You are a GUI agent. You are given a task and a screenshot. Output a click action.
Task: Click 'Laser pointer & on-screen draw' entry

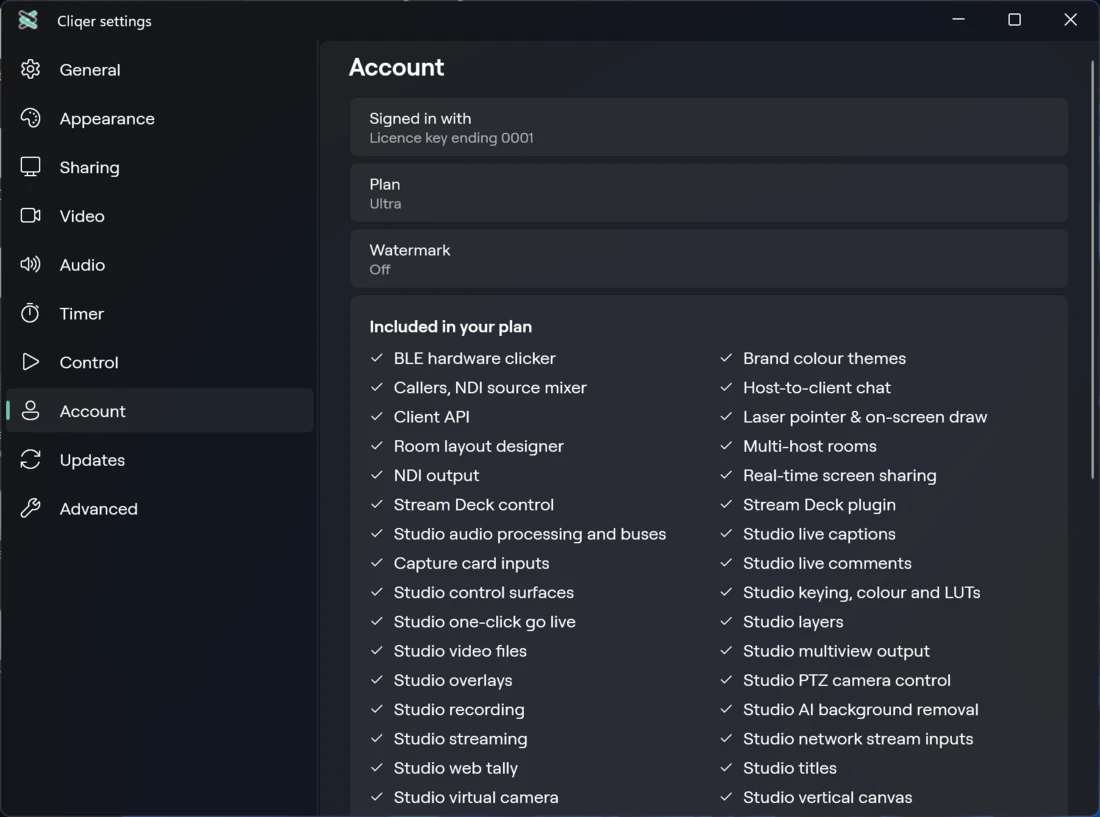tap(865, 417)
